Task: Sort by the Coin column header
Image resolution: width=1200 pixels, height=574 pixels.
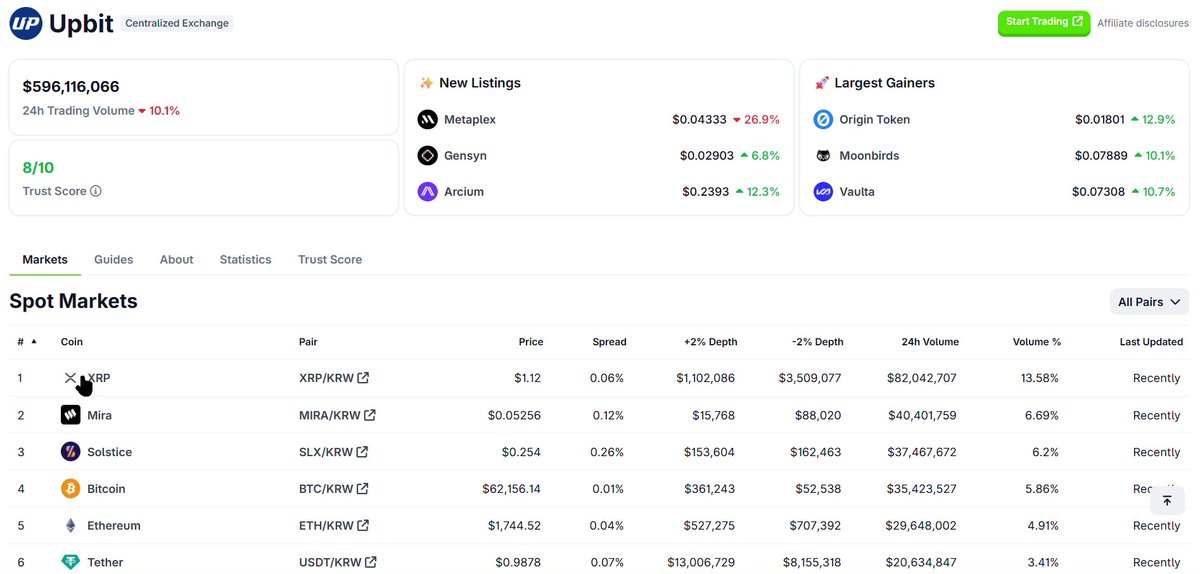Action: pos(72,342)
